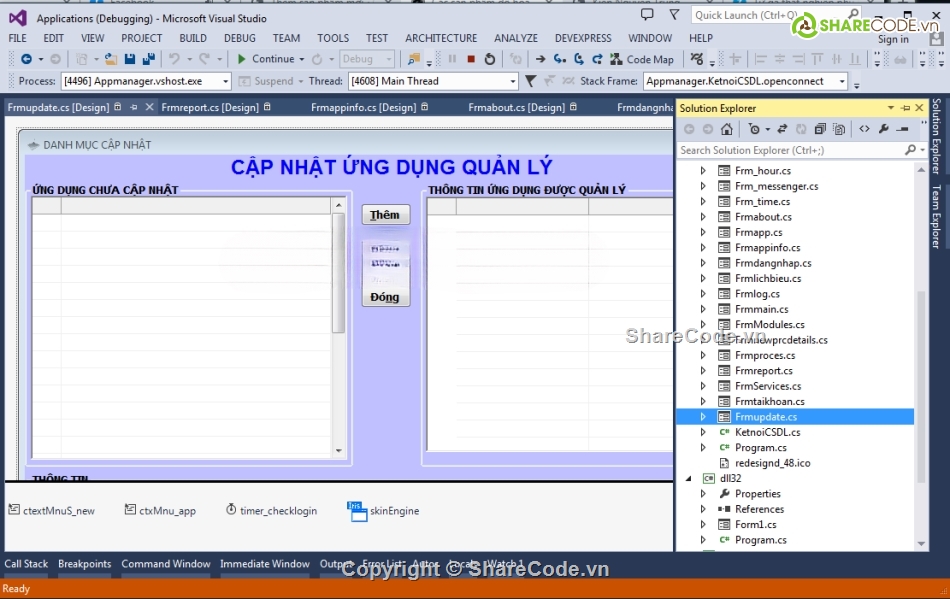The height and width of the screenshot is (599, 950).
Task: Click Sync with Active Document icon
Action: [782, 129]
